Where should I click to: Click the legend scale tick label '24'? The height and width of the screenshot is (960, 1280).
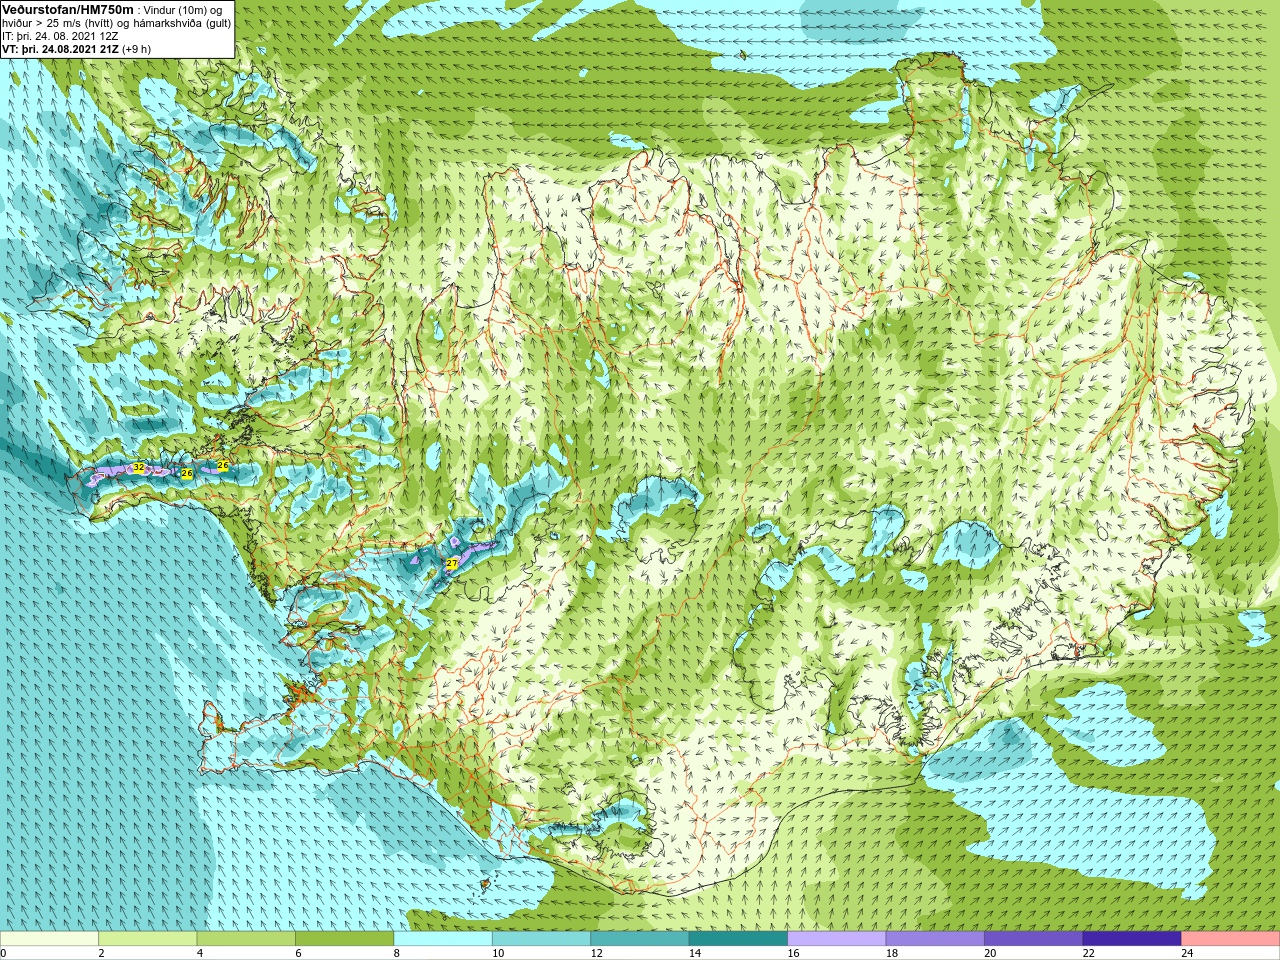point(1187,953)
